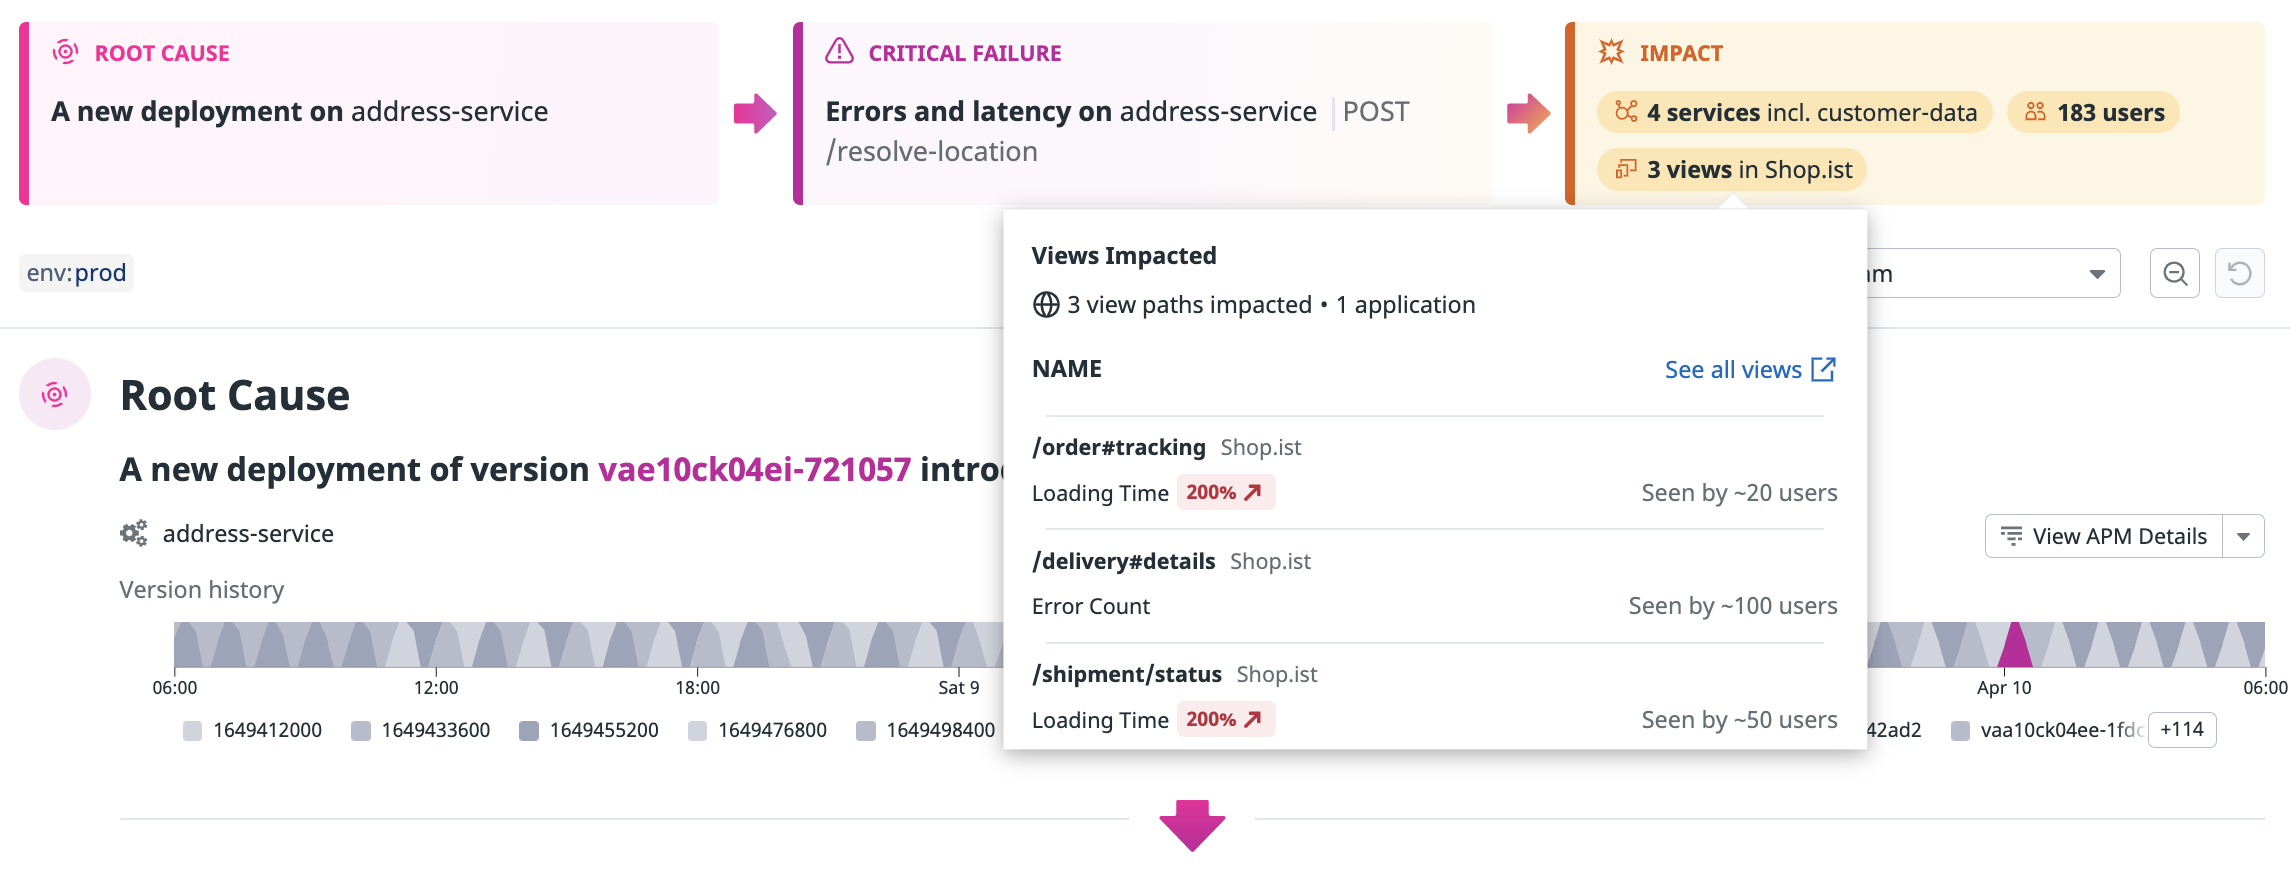Click the Critical Failure warning triangle icon
Image resolution: width=2290 pixels, height=878 pixels.
click(839, 51)
